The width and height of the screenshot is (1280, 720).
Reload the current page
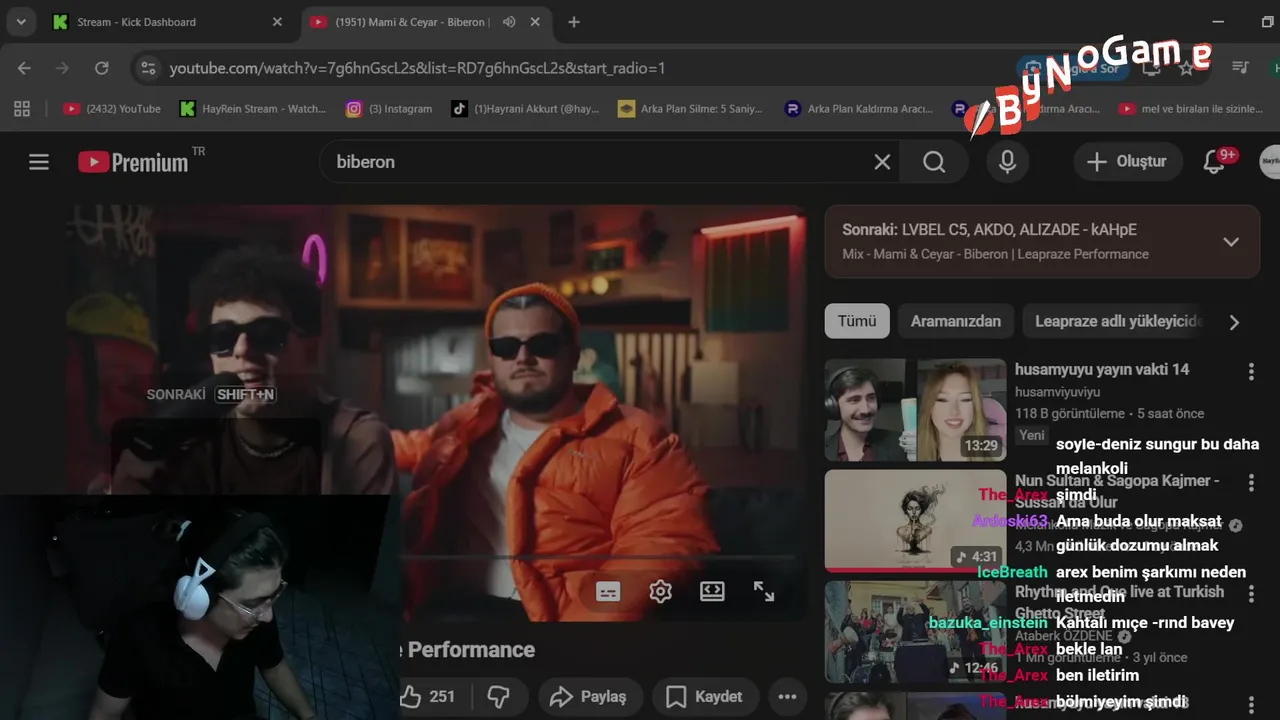coord(101,68)
